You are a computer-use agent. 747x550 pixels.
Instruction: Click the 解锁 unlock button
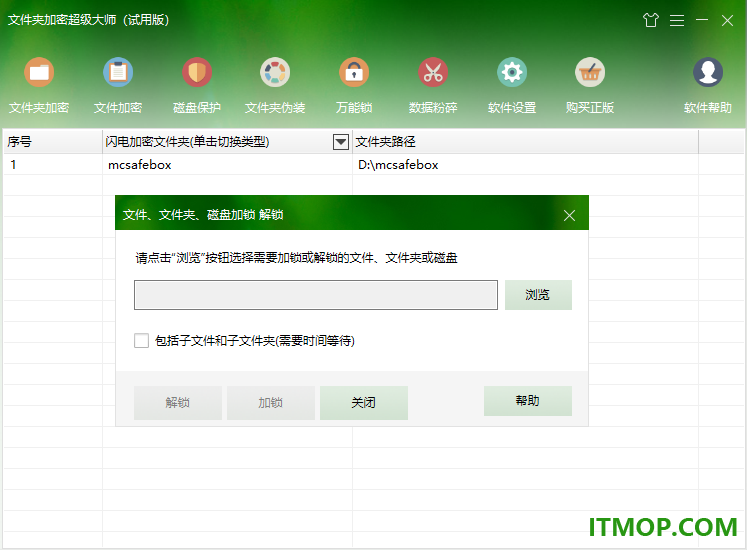click(178, 403)
